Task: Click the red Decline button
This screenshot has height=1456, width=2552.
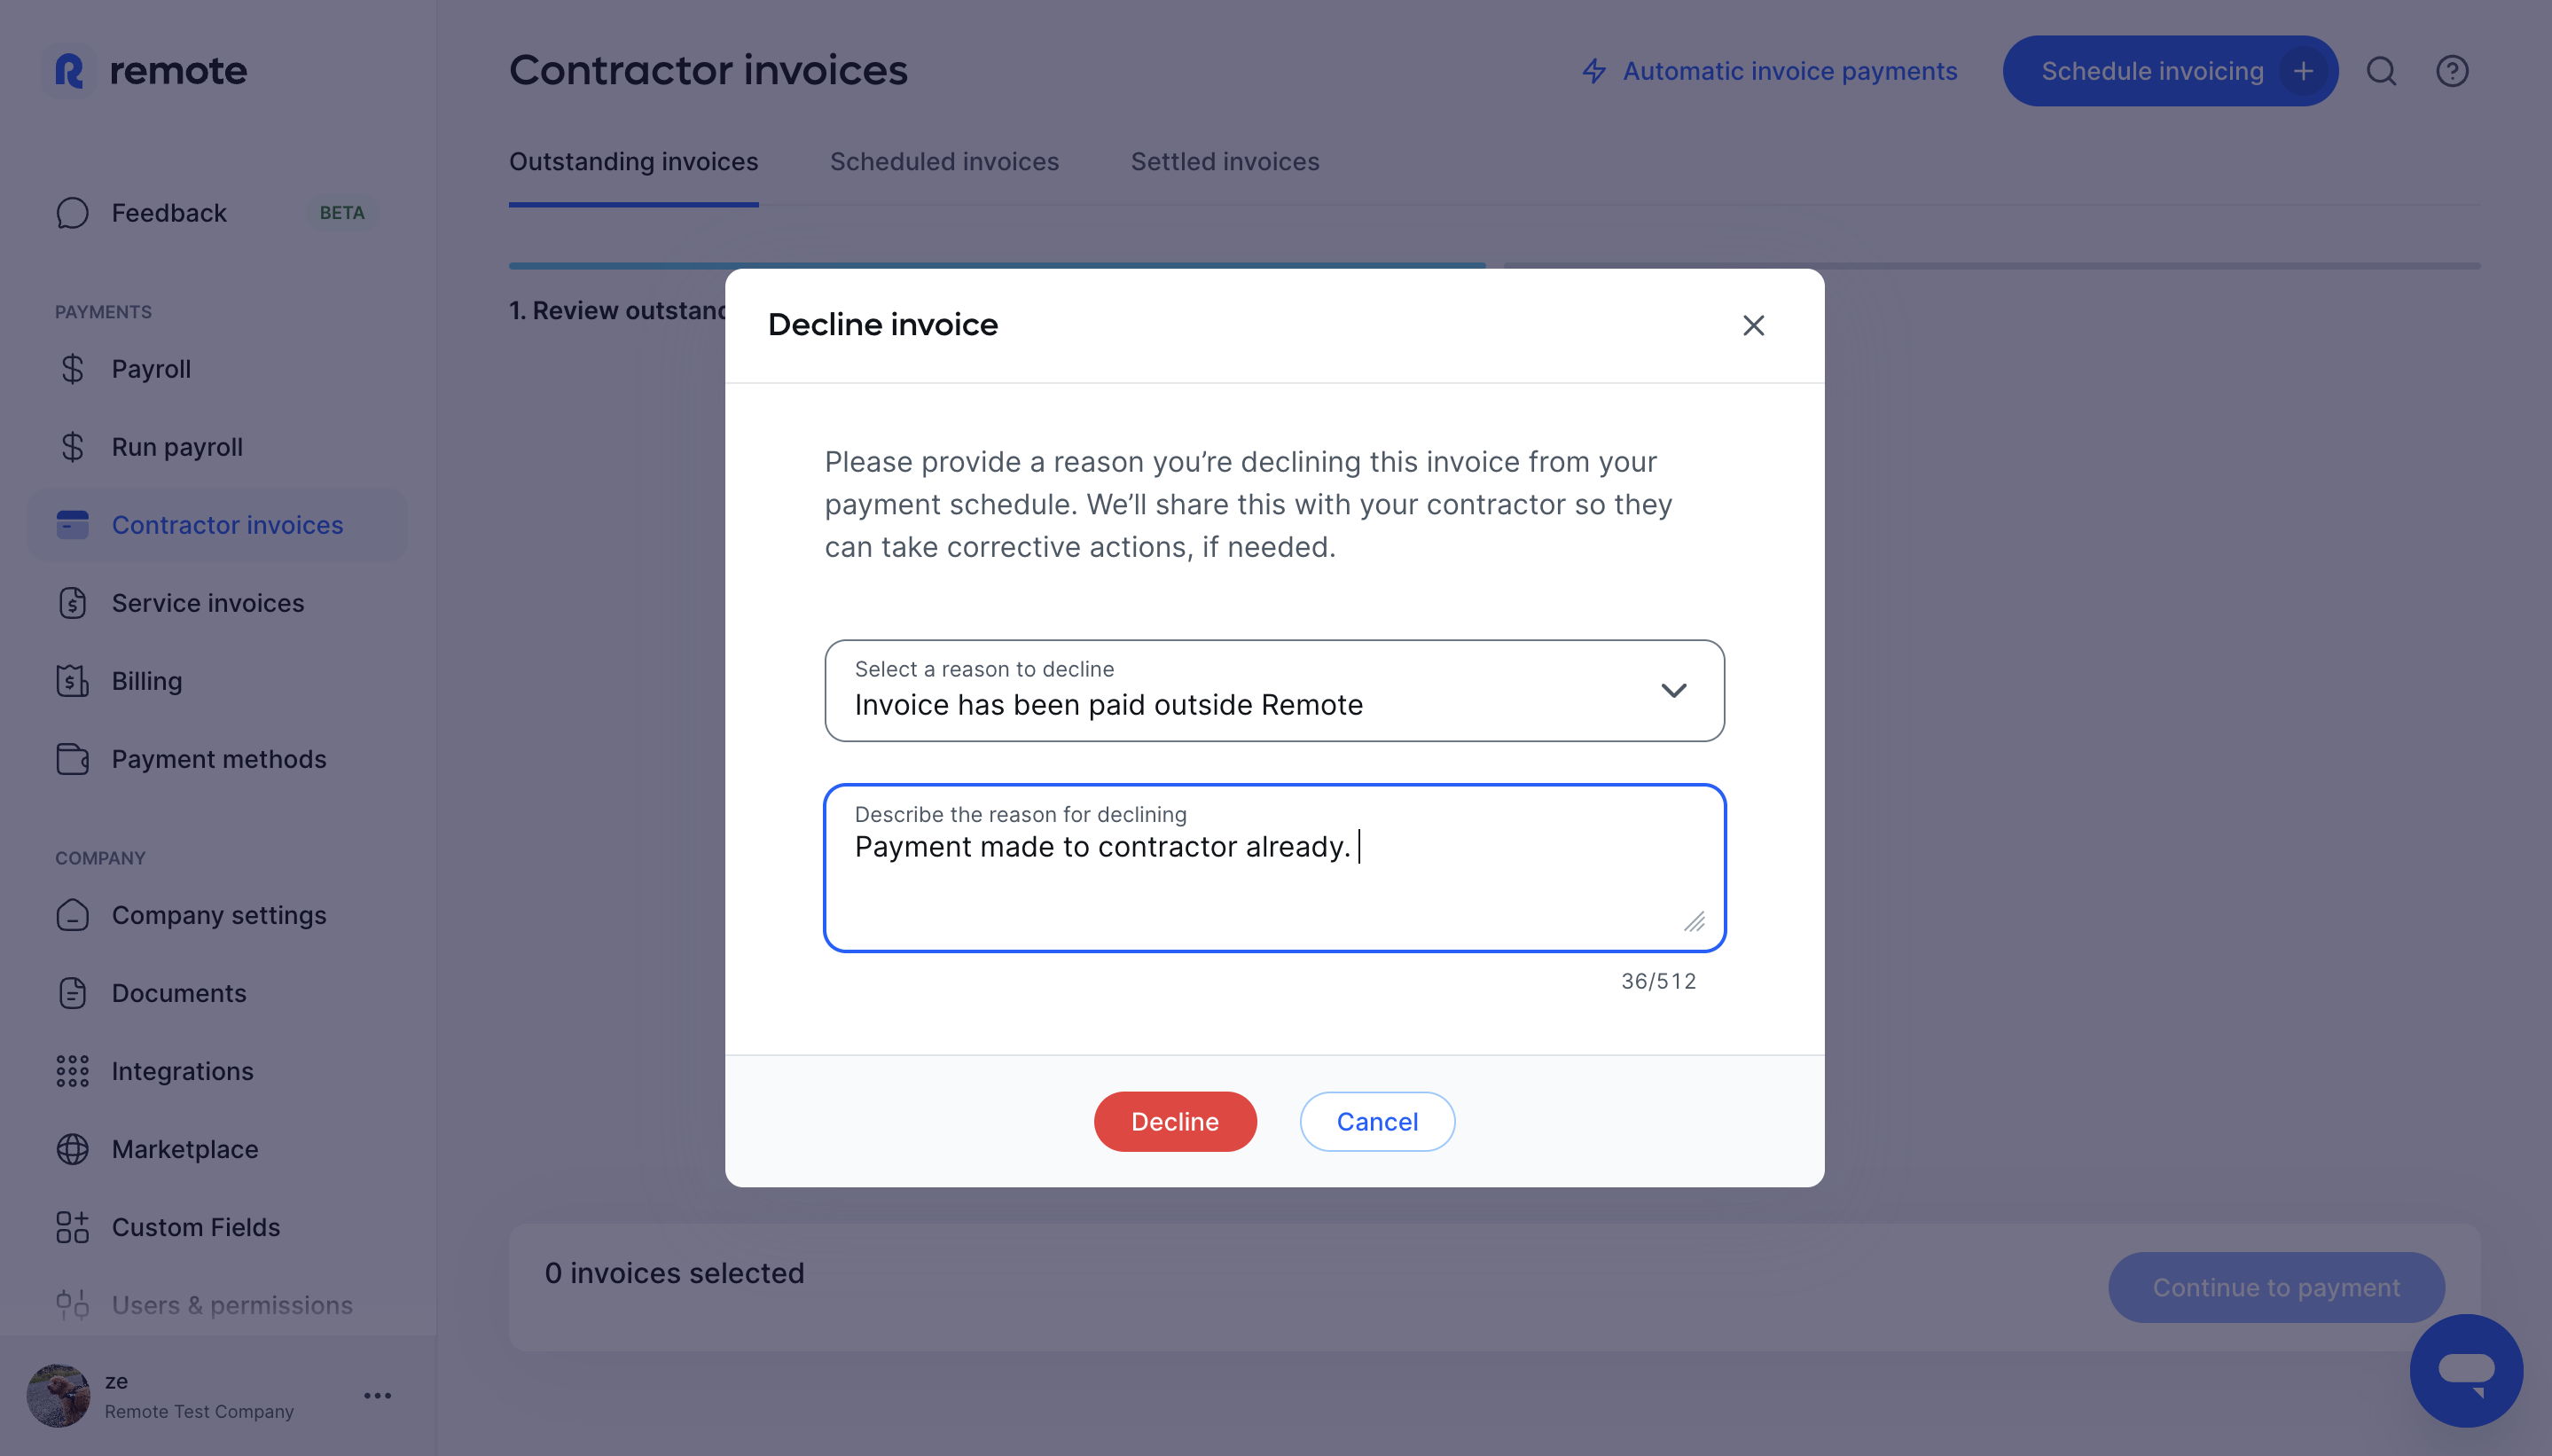Action: (1174, 1122)
